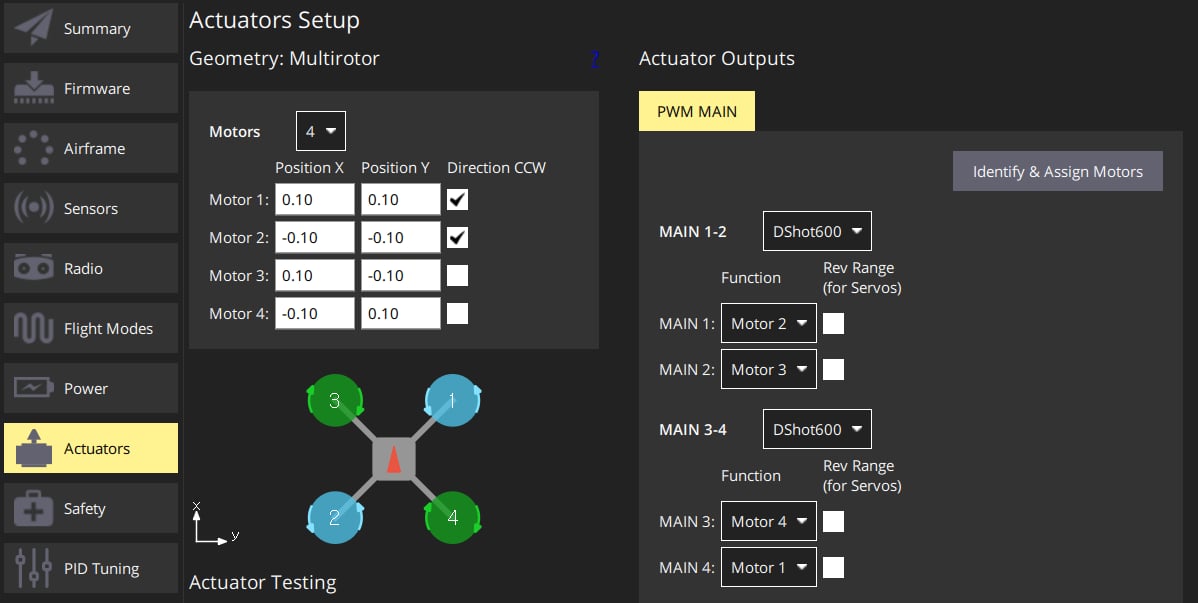The height and width of the screenshot is (603, 1198).
Task: Click the Firmware download icon in sidebar
Action: (34, 89)
